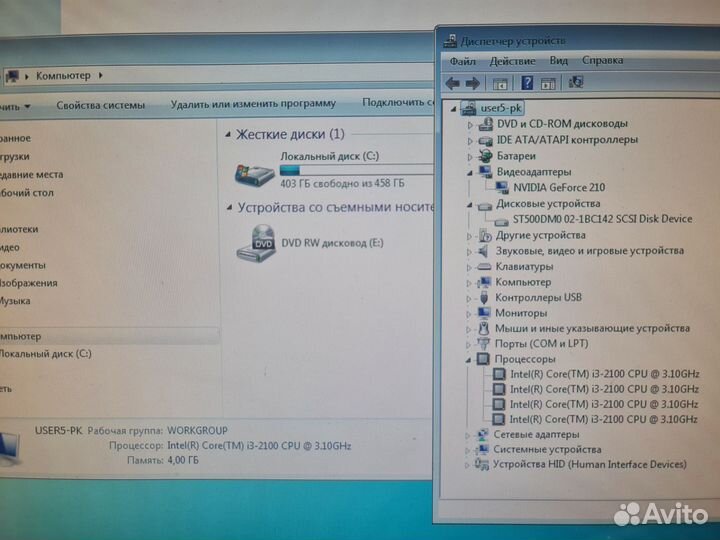Click the Звуковые устройства speaker icon

[484, 251]
